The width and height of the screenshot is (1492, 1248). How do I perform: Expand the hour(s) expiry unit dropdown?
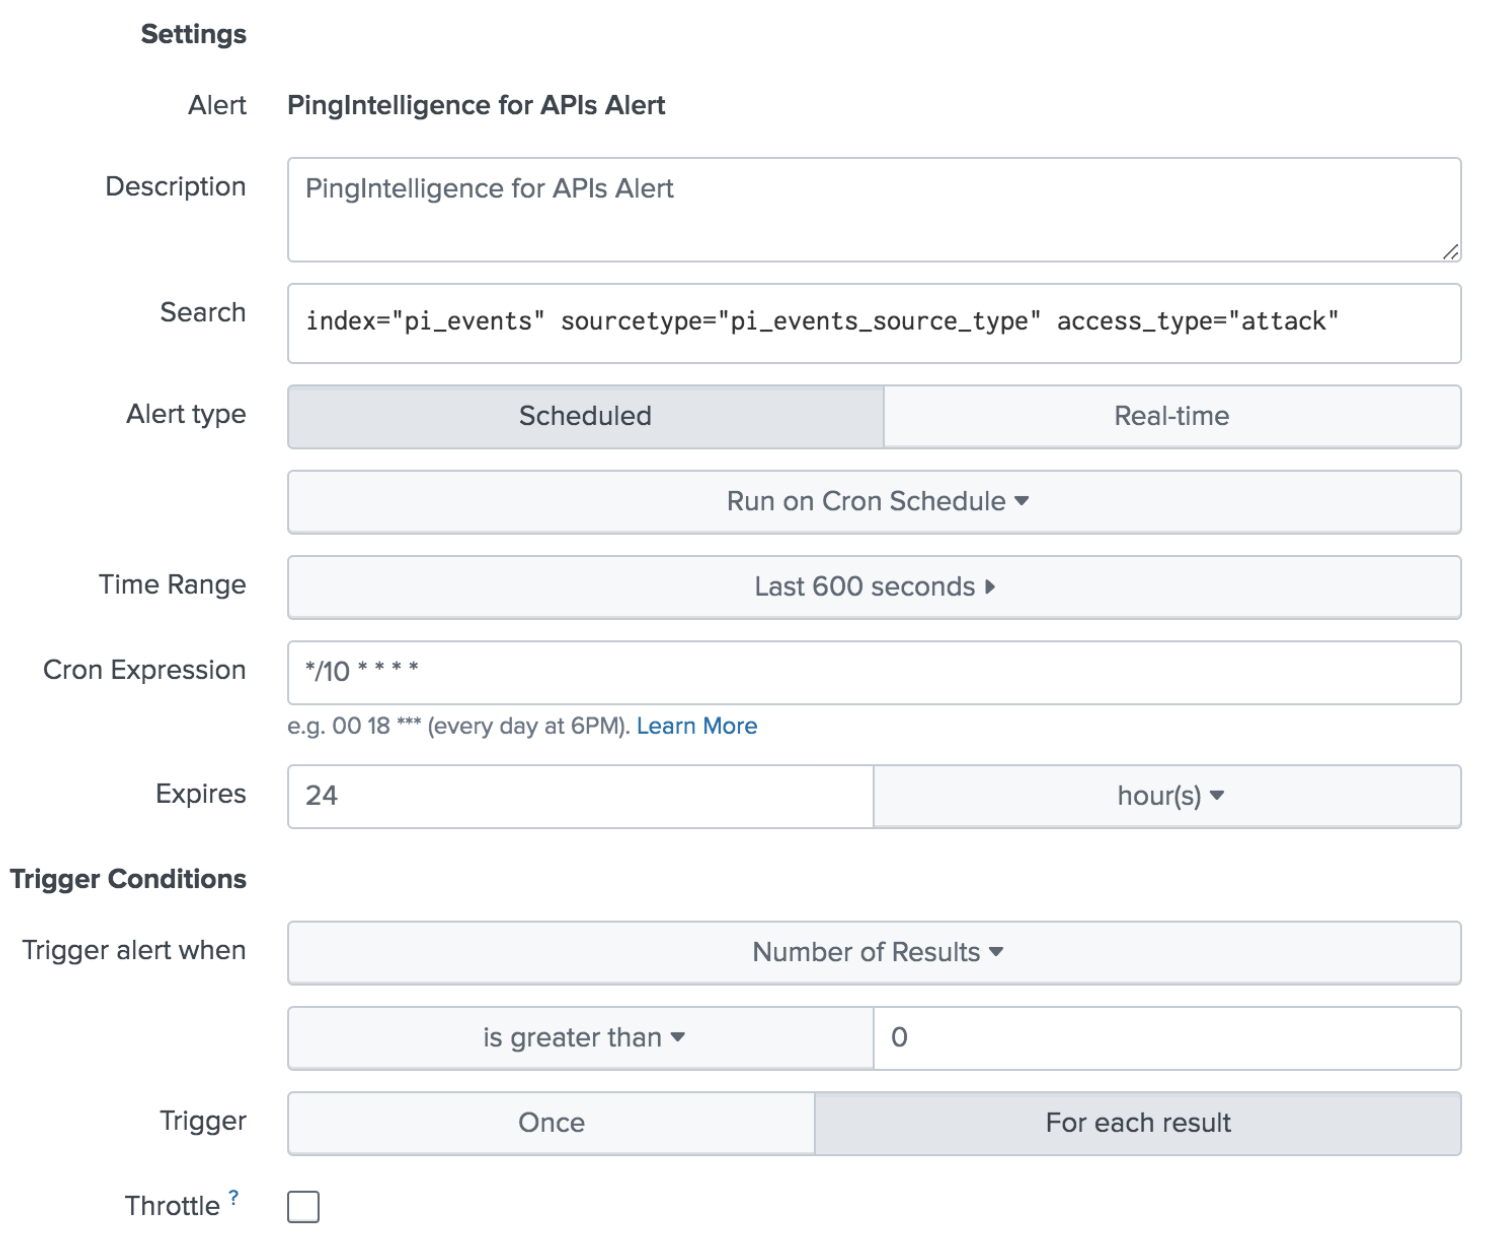(1168, 796)
